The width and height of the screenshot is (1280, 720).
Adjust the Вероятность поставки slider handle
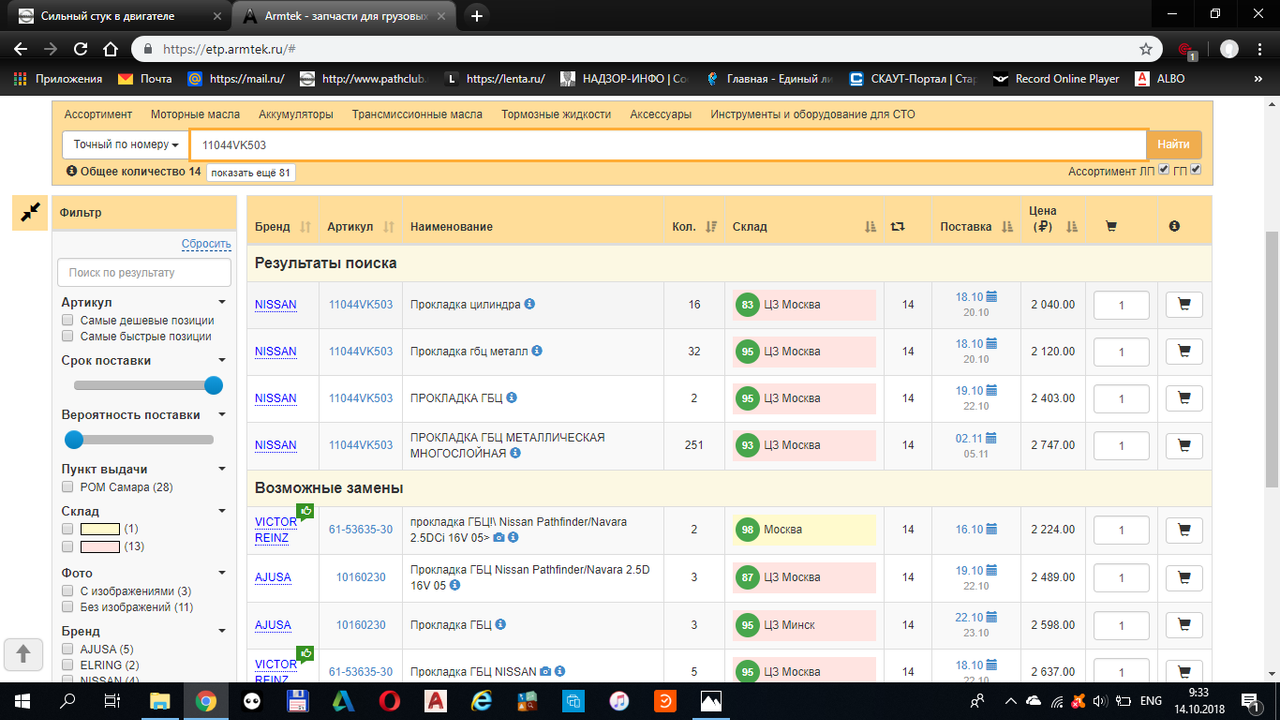click(x=73, y=439)
